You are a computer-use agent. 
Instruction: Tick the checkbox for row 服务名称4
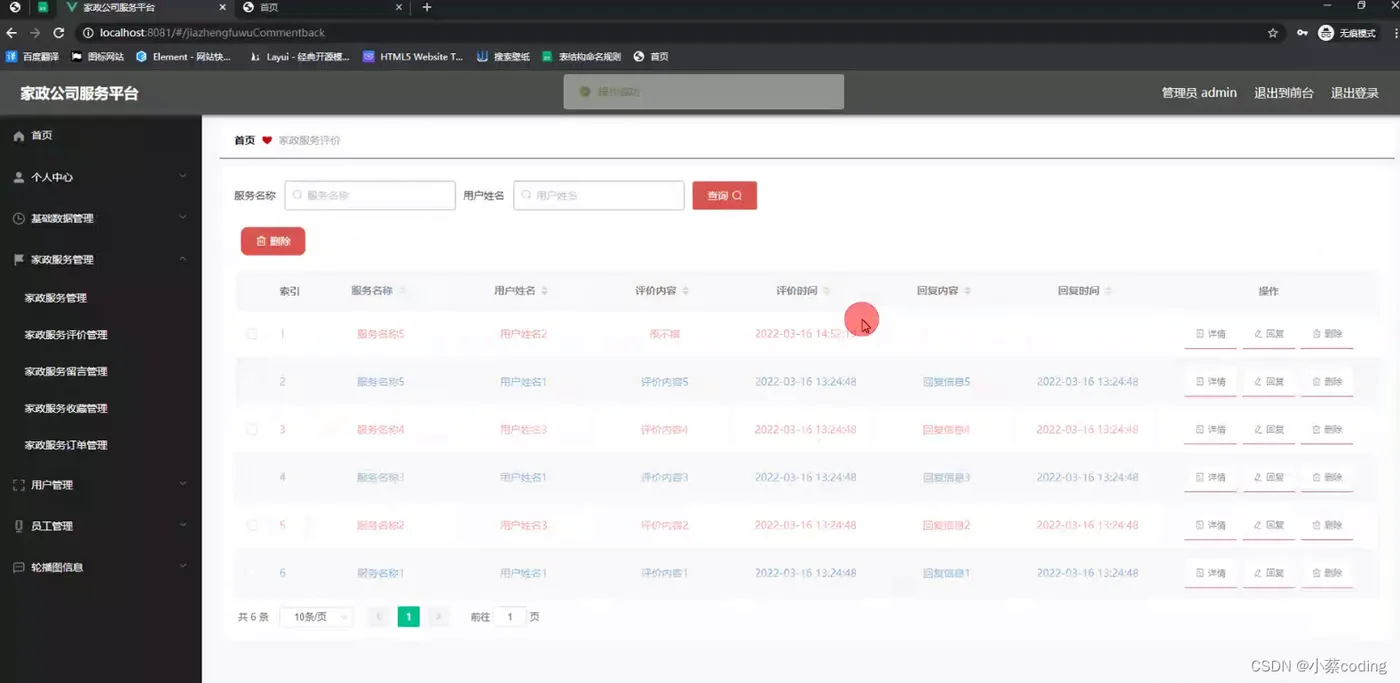tap(252, 430)
